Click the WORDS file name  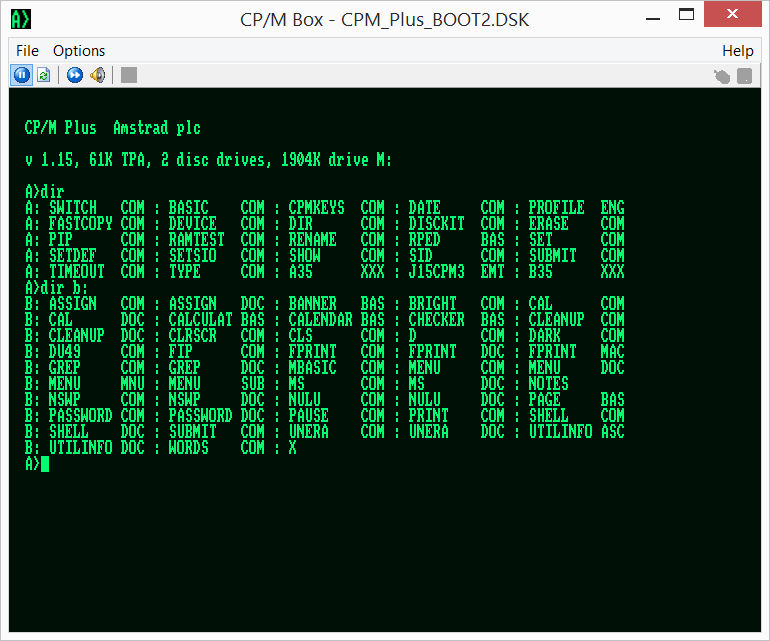189,447
